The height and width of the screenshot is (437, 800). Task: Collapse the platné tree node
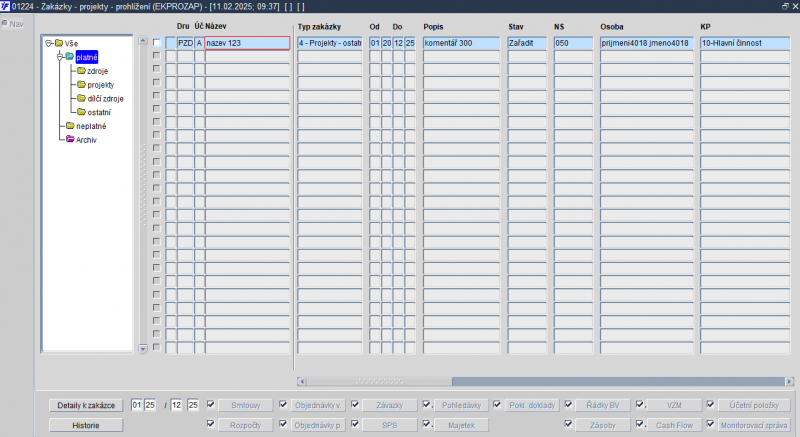[60, 57]
